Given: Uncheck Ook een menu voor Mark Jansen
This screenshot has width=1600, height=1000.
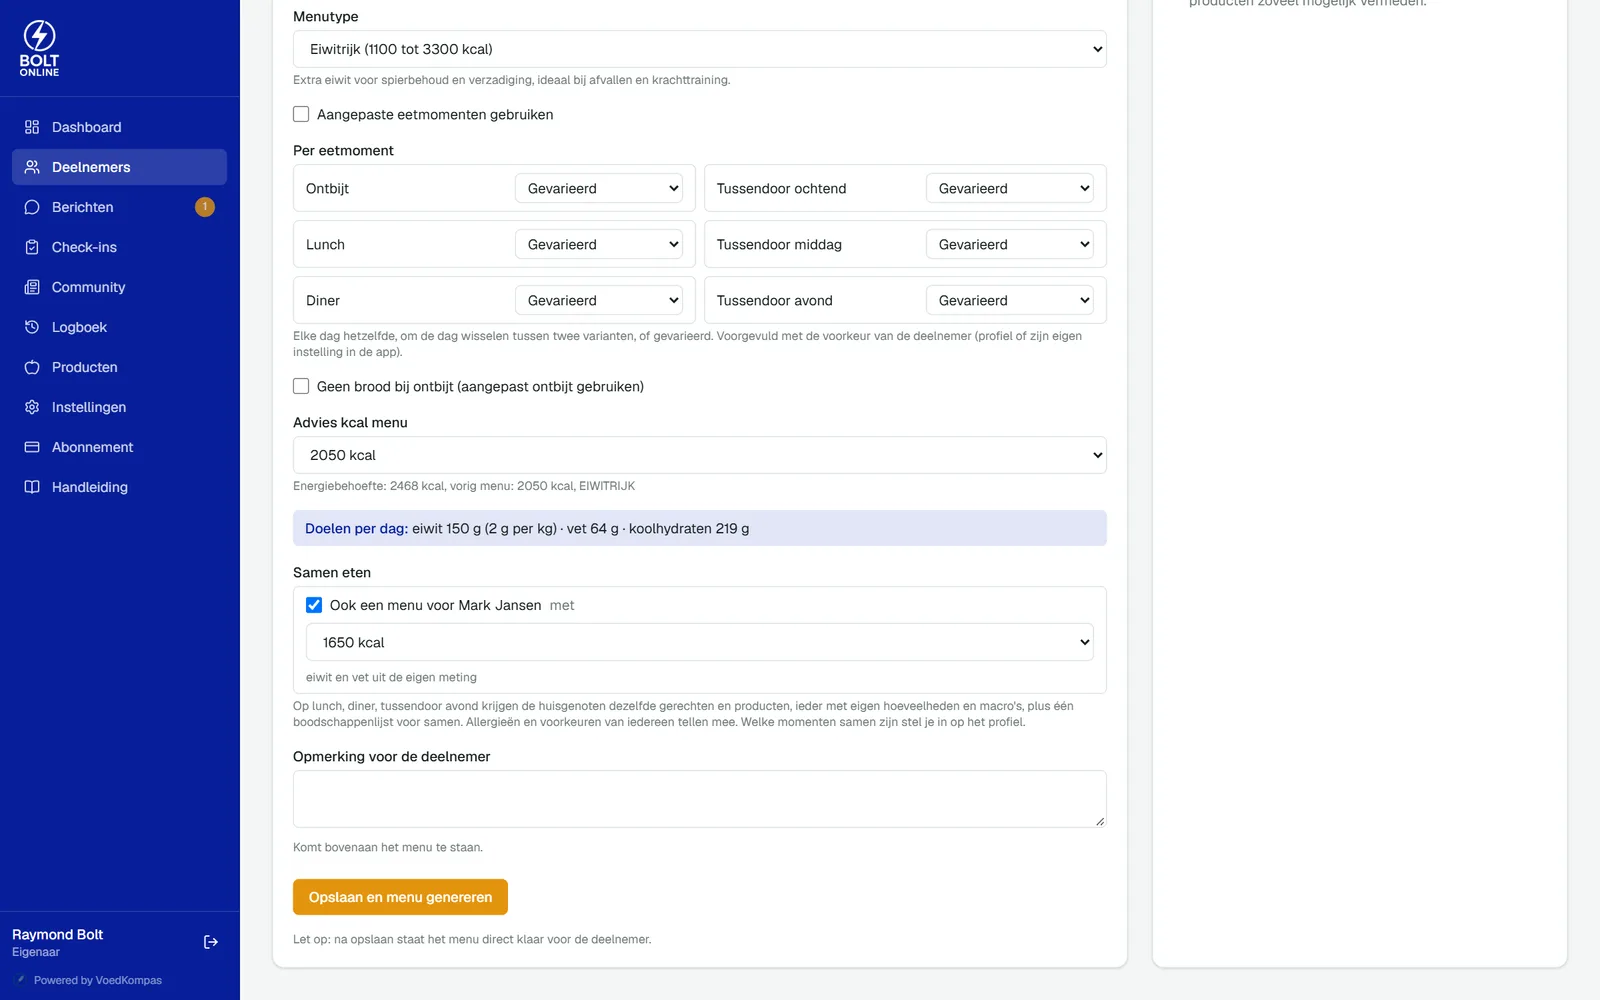Looking at the screenshot, I should click(x=314, y=605).
